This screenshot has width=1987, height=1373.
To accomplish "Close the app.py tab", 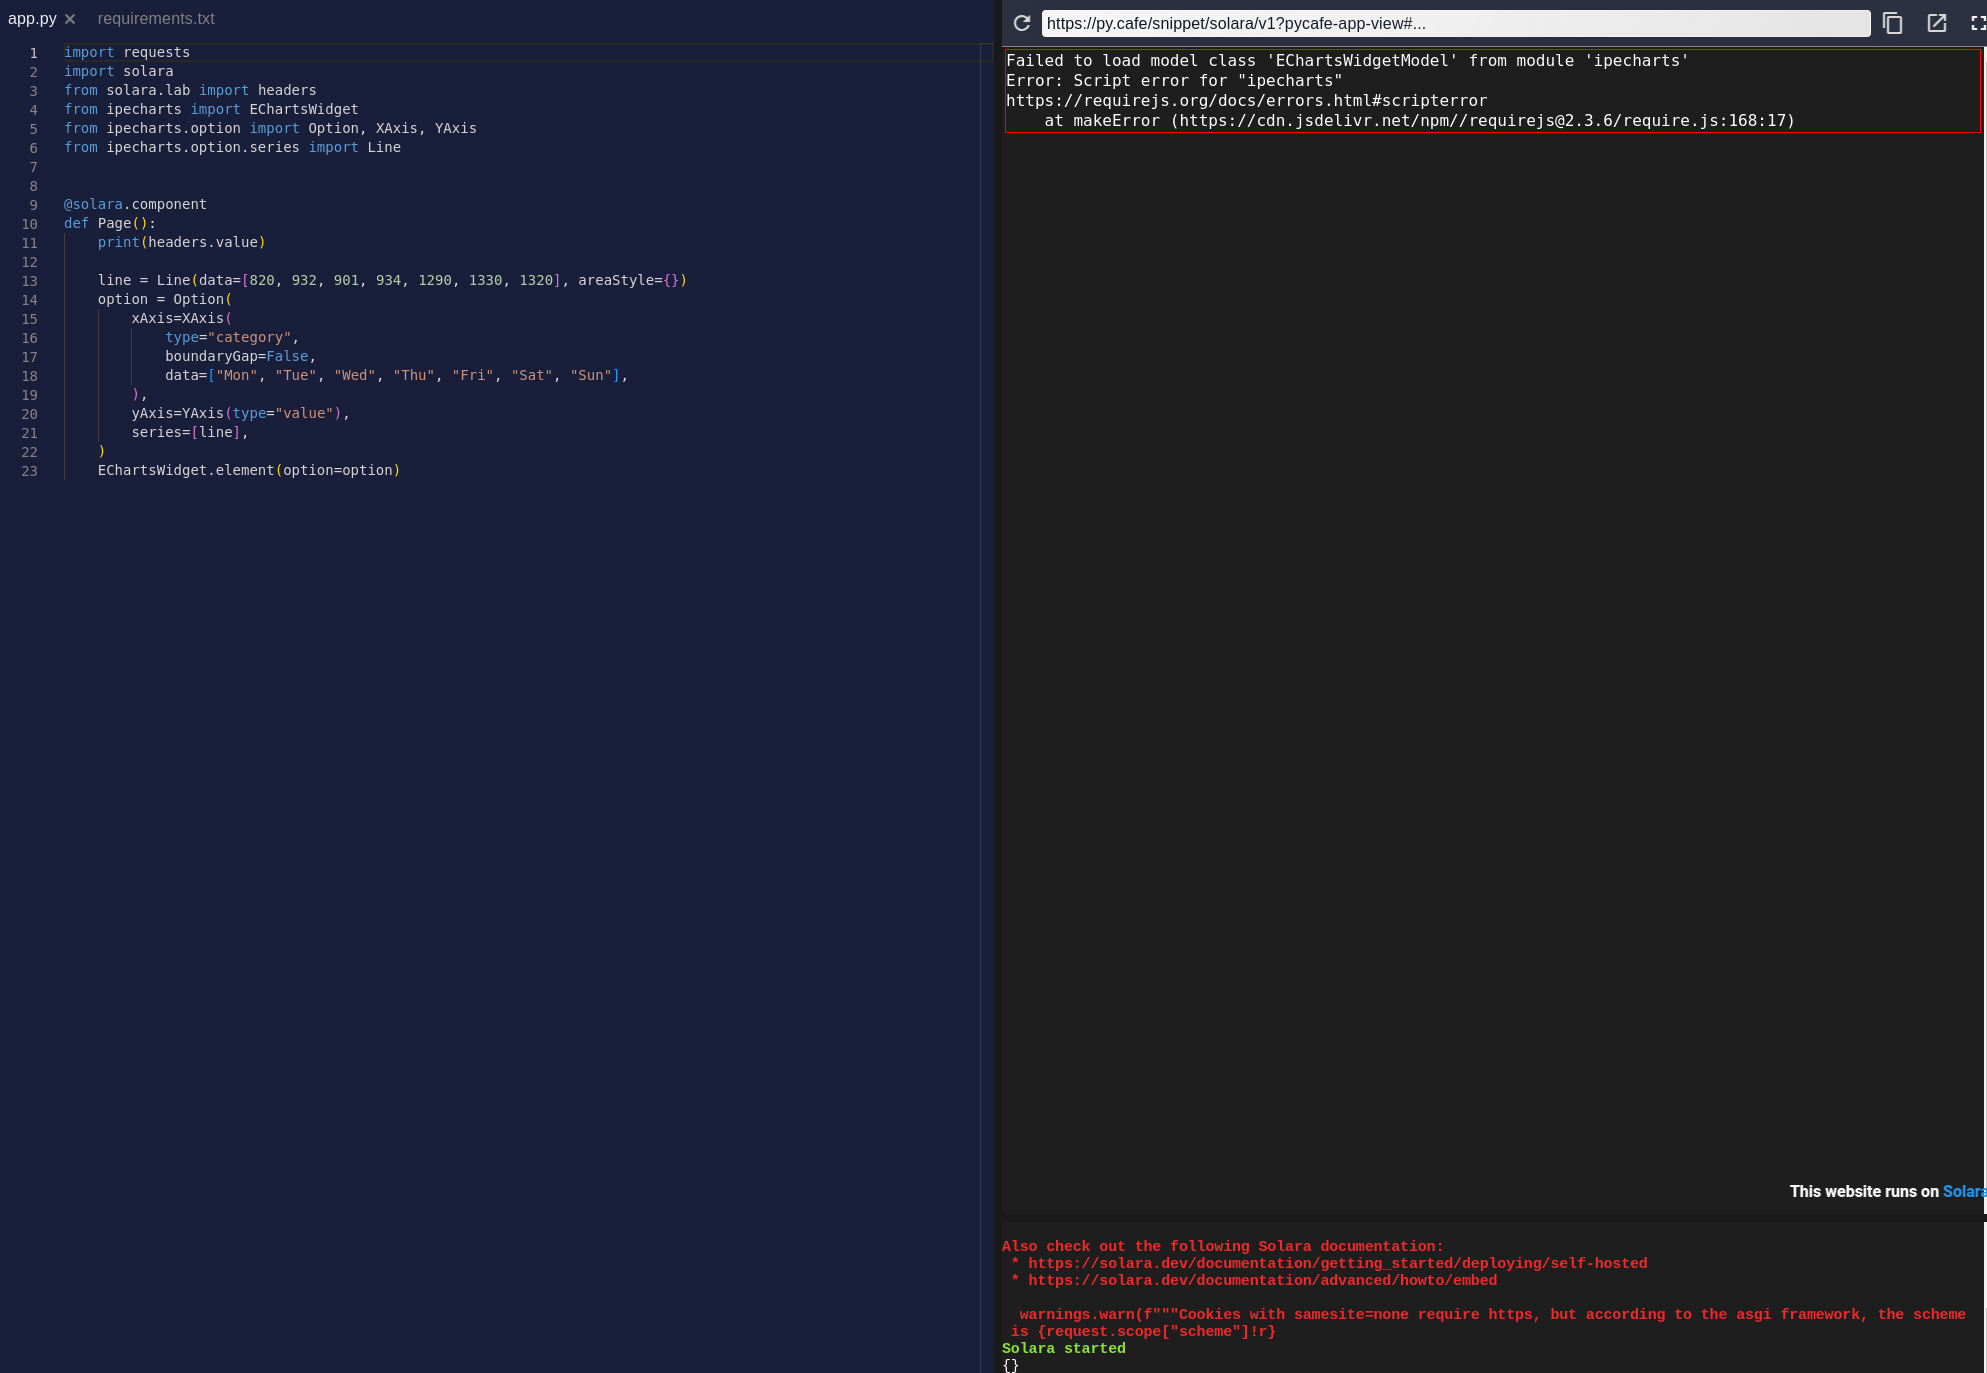I will 70,19.
